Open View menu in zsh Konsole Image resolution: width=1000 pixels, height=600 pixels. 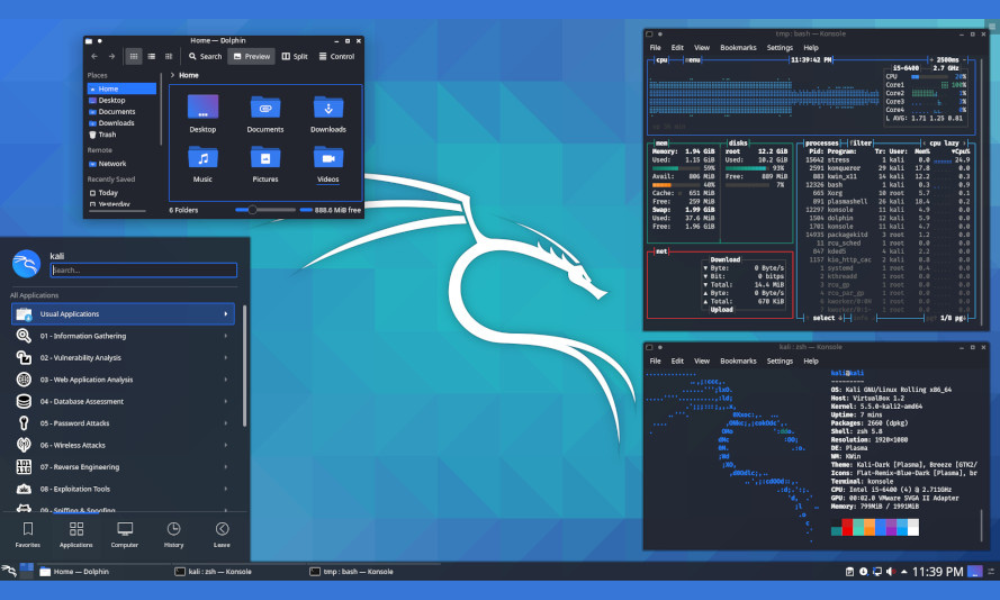(x=702, y=361)
